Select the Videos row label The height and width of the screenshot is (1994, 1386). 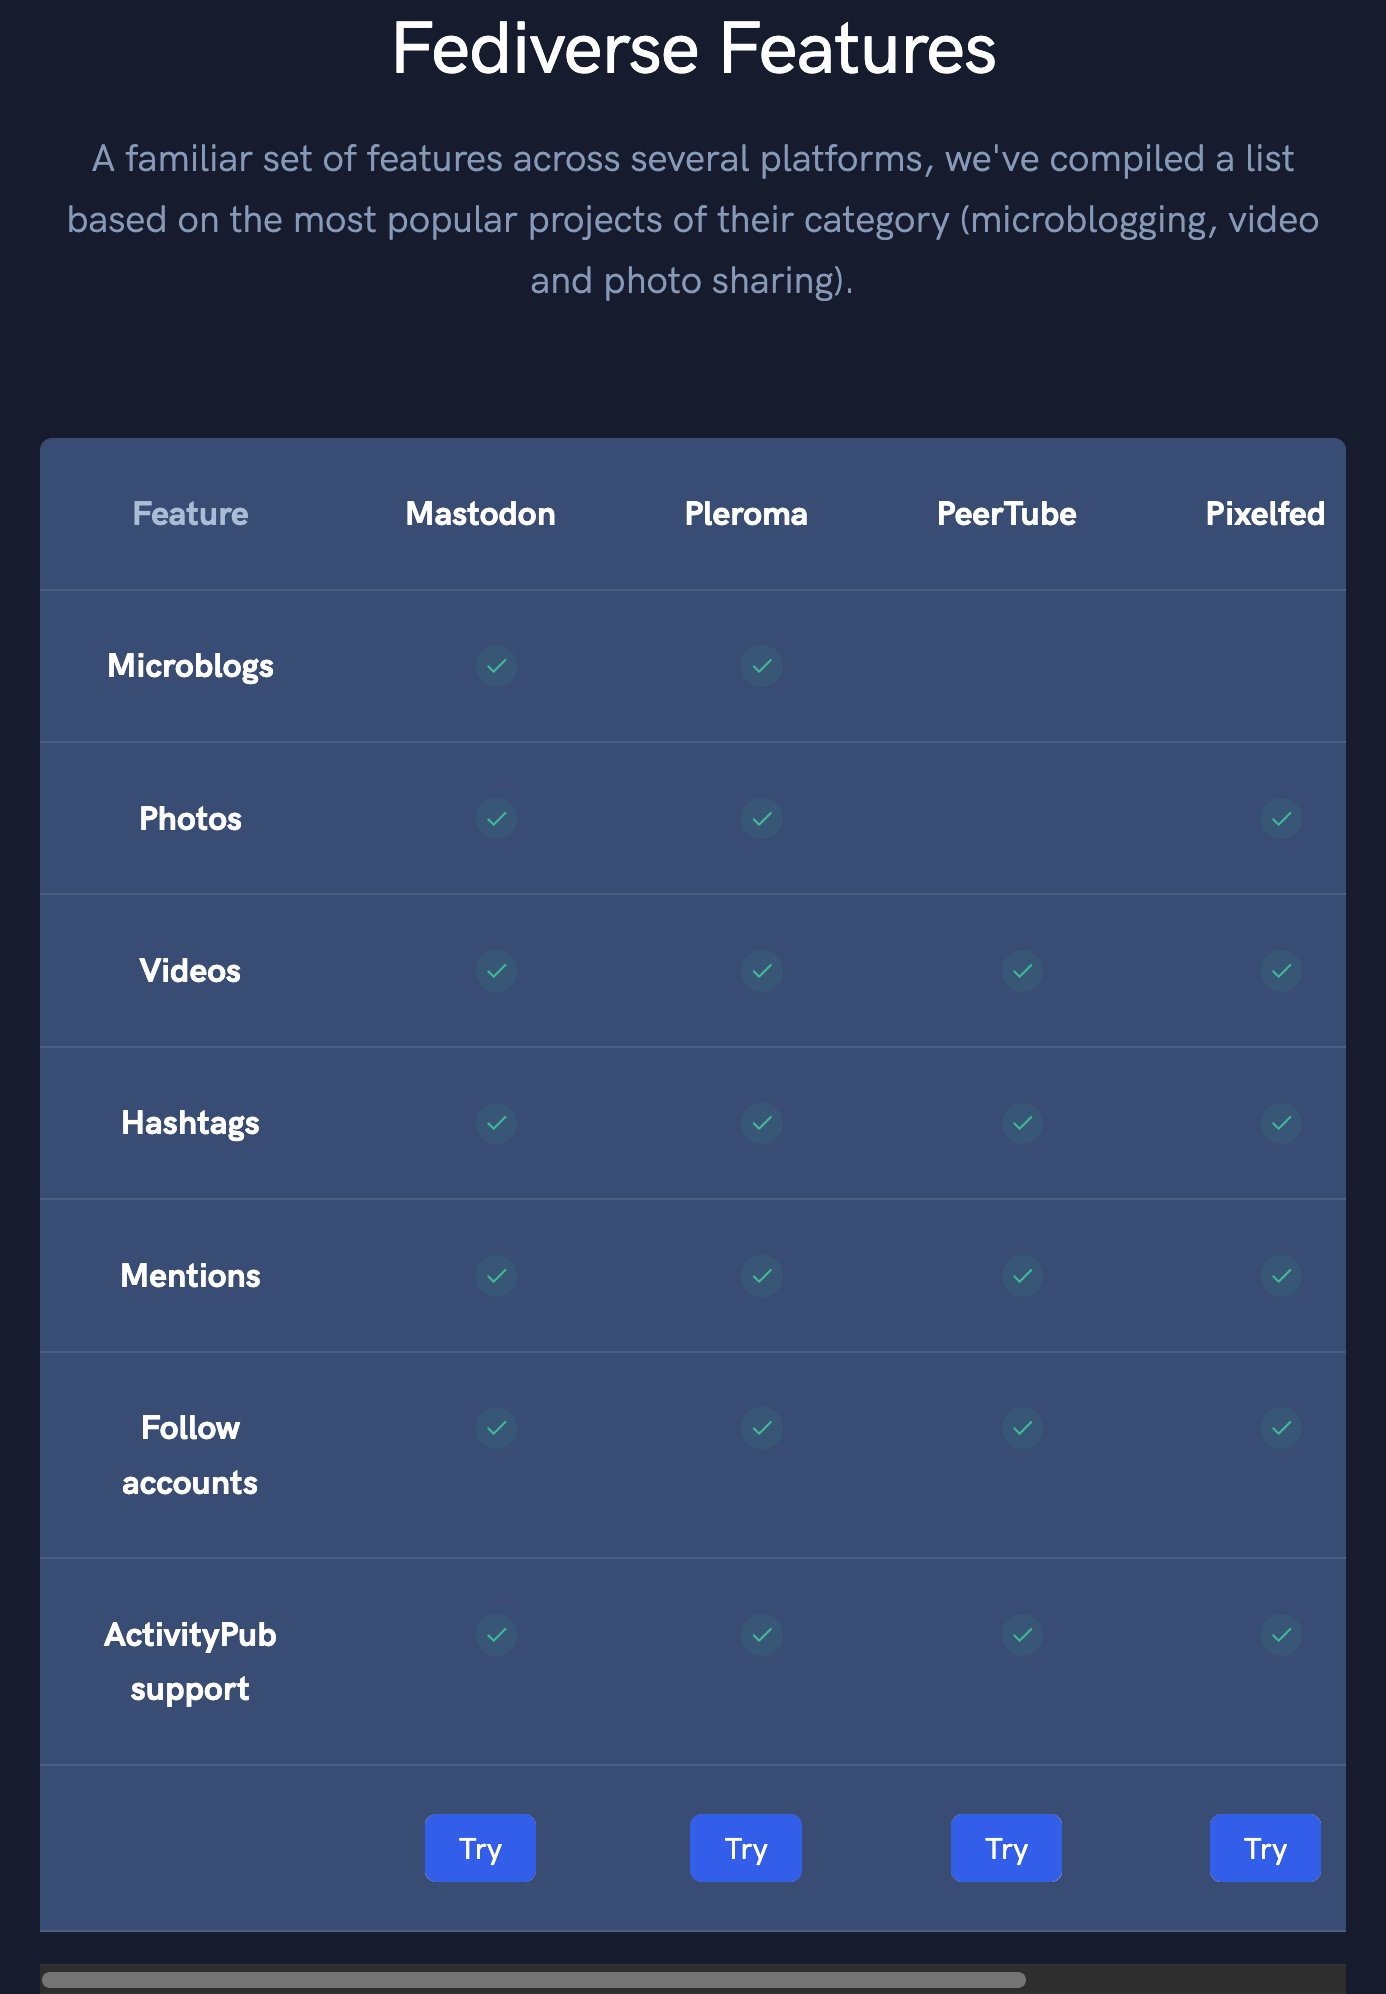tap(190, 971)
